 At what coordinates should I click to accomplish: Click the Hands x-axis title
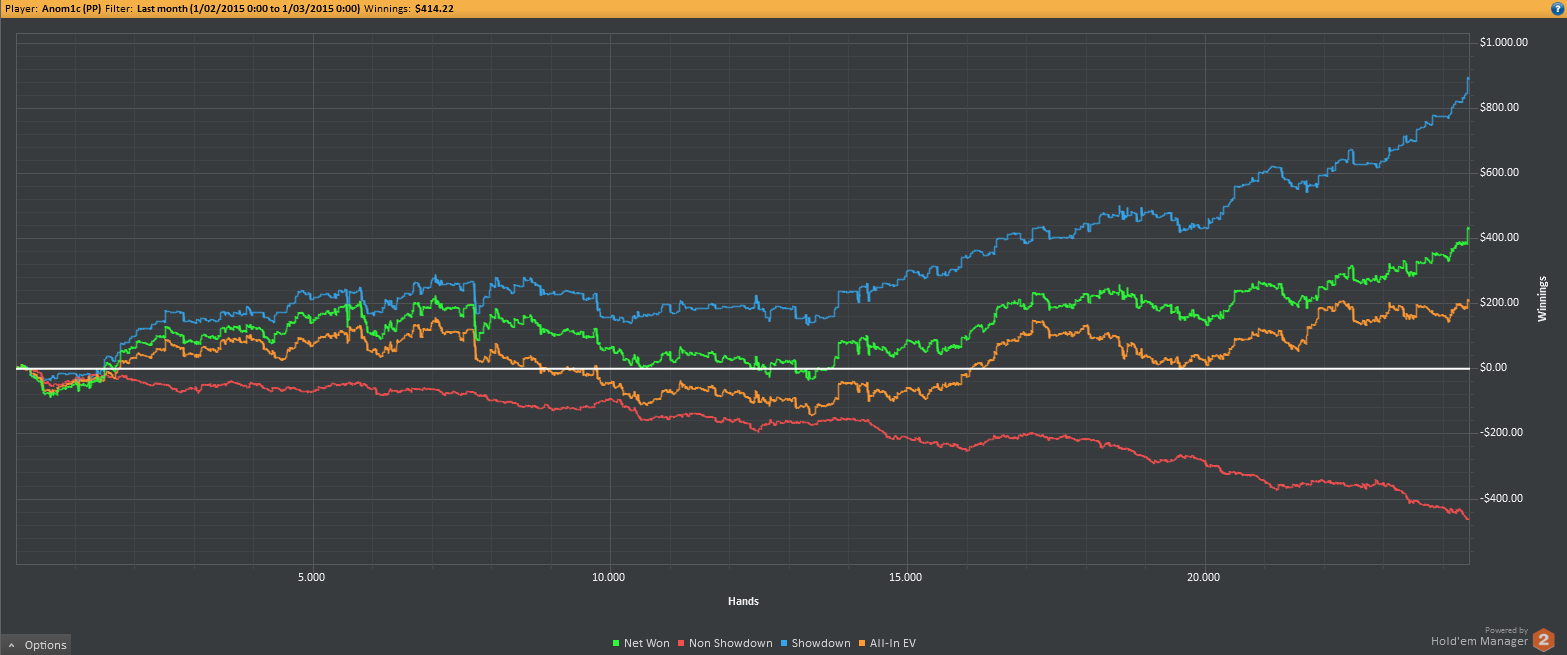coord(743,602)
